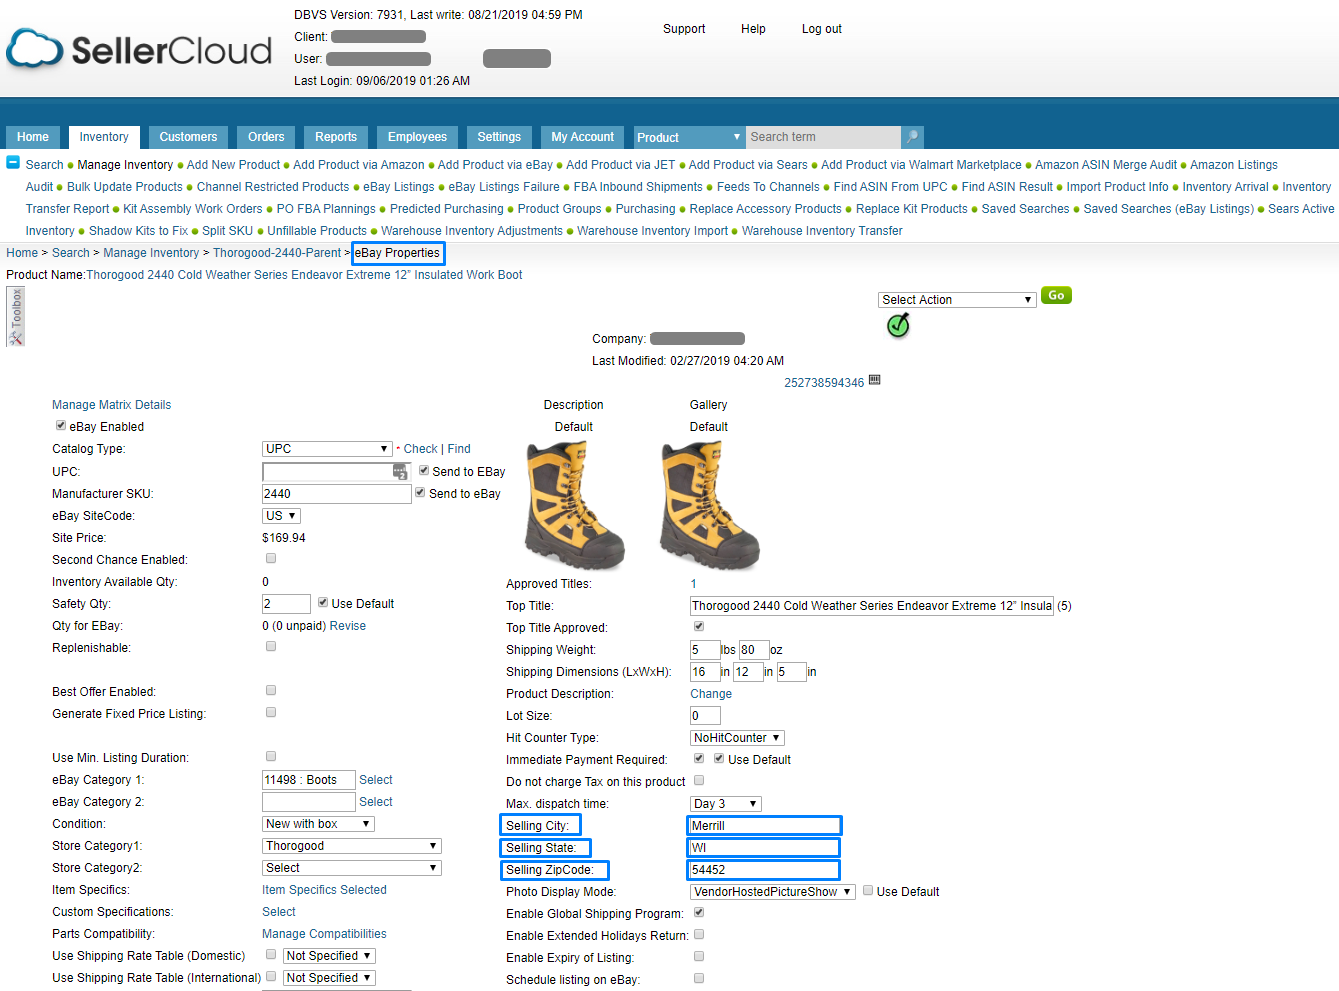Toggle UPC Send to EBay checkbox
The width and height of the screenshot is (1339, 991).
click(x=424, y=470)
